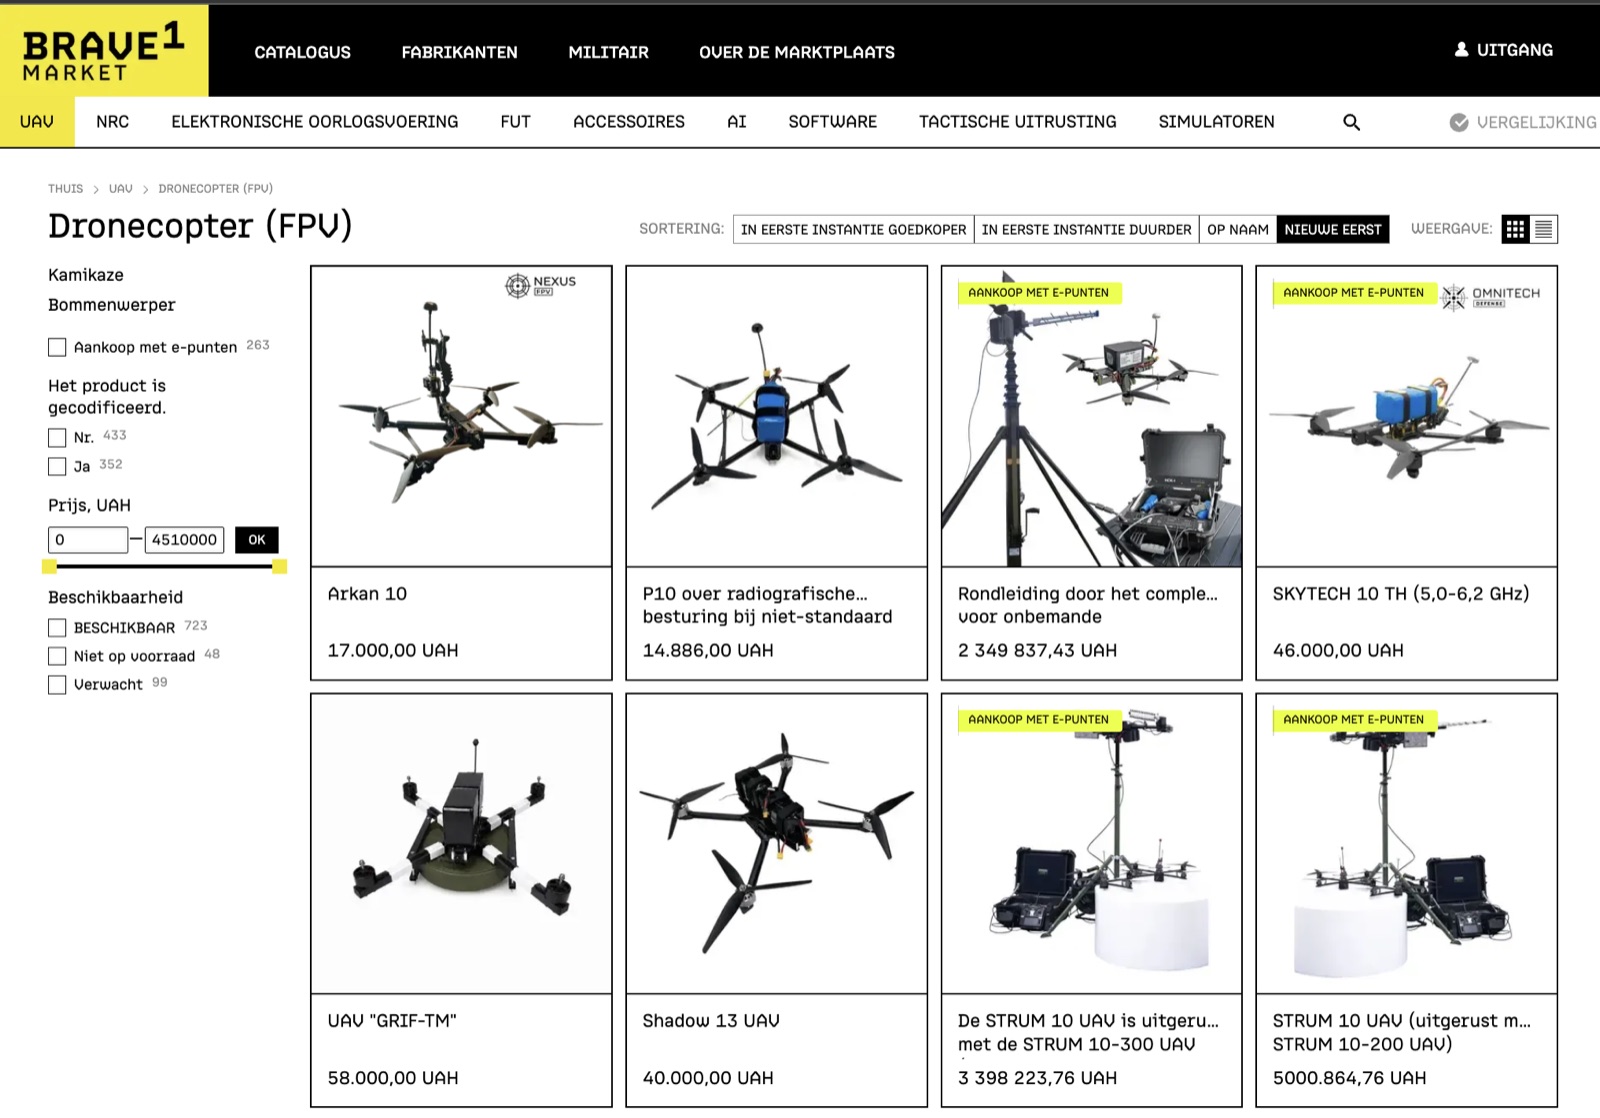Switch to grid view display
The image size is (1600, 1118).
point(1515,229)
